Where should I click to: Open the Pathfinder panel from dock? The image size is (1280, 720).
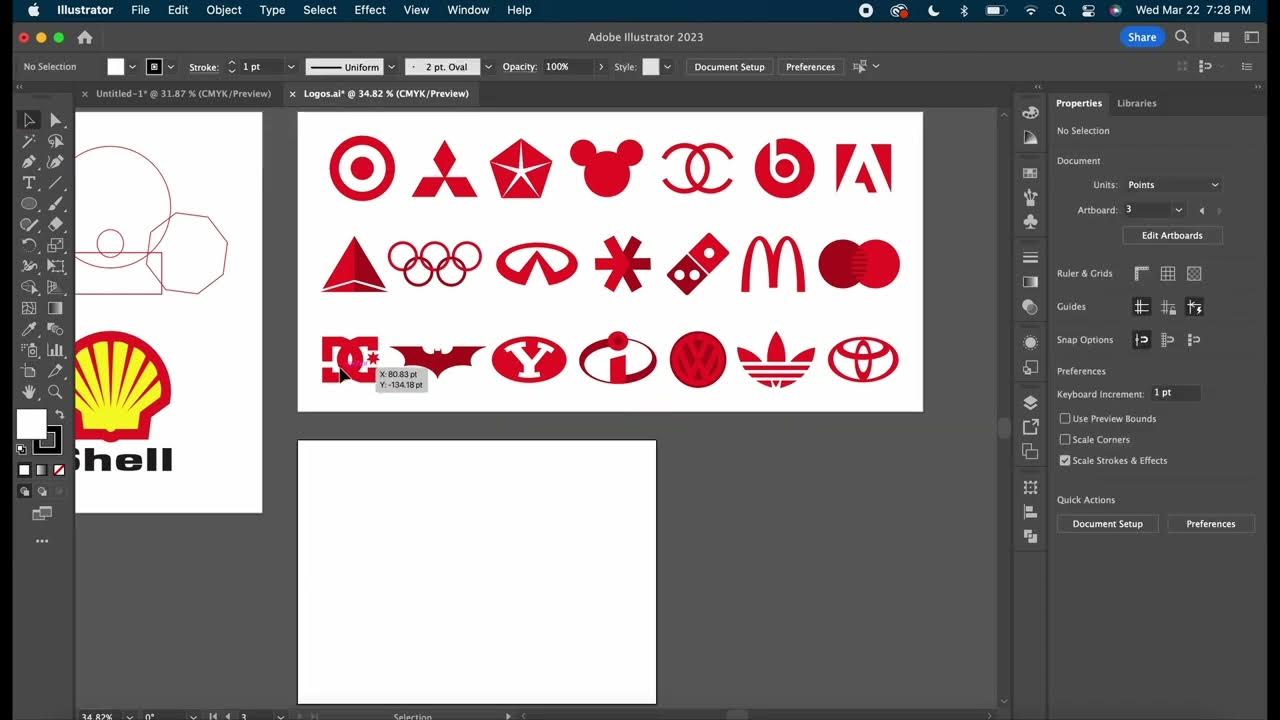[1030, 536]
